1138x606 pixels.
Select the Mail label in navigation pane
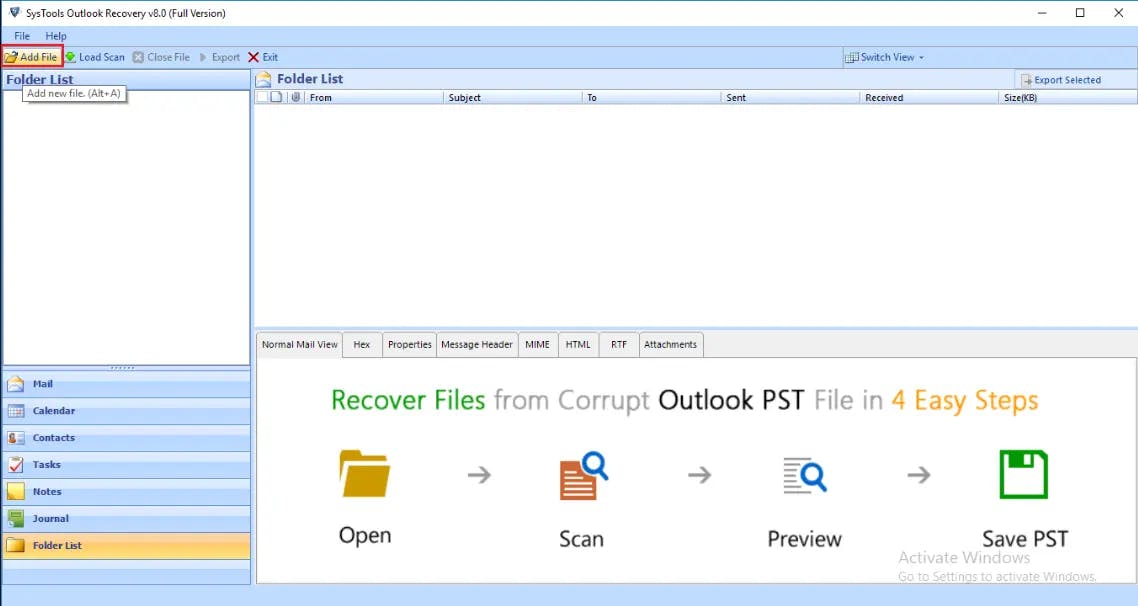[43, 384]
